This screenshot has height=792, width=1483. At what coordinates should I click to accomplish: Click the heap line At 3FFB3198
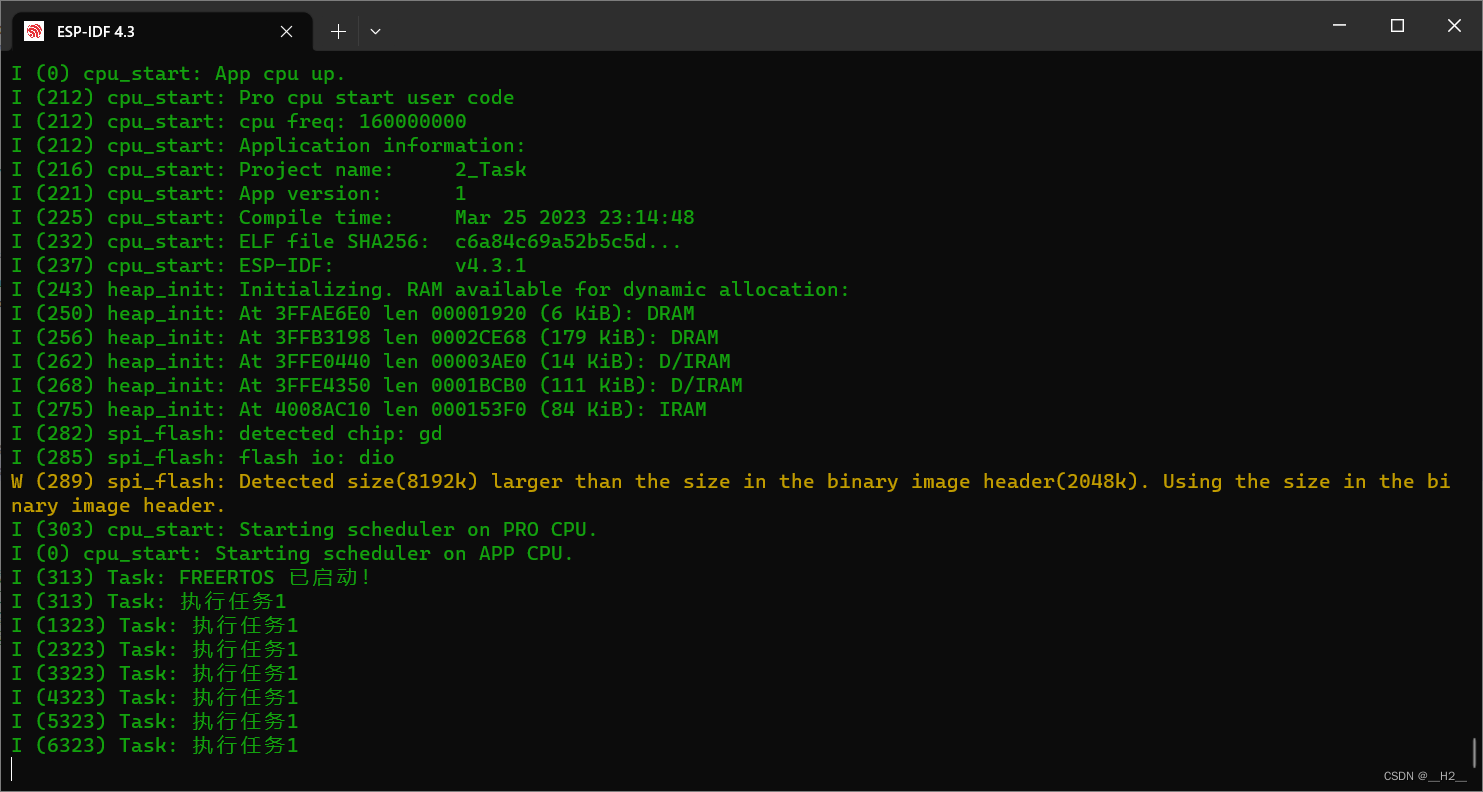[x=364, y=338]
